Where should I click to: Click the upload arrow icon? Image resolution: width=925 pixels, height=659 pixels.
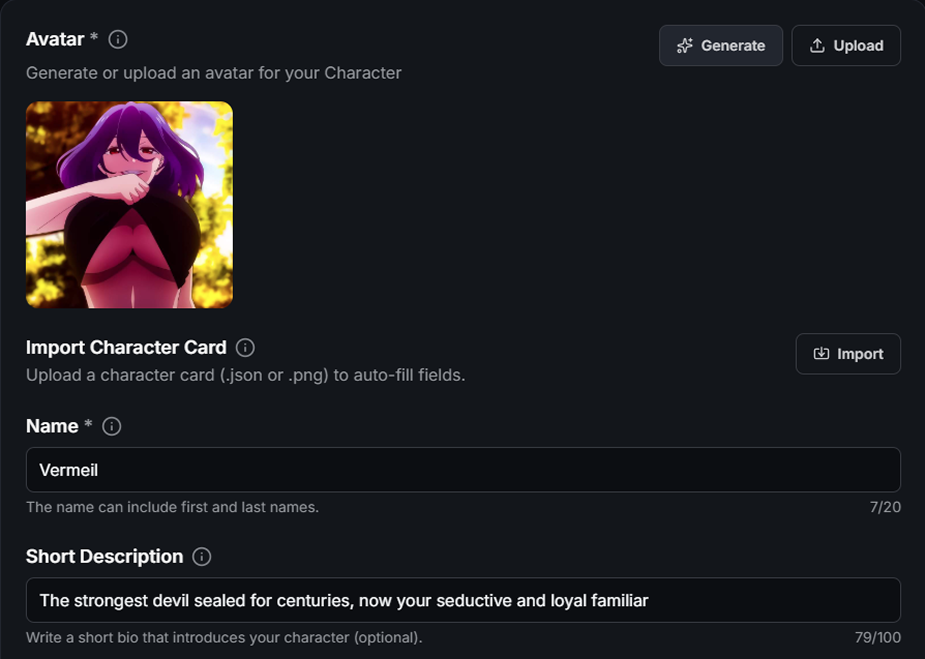pyautogui.click(x=817, y=46)
